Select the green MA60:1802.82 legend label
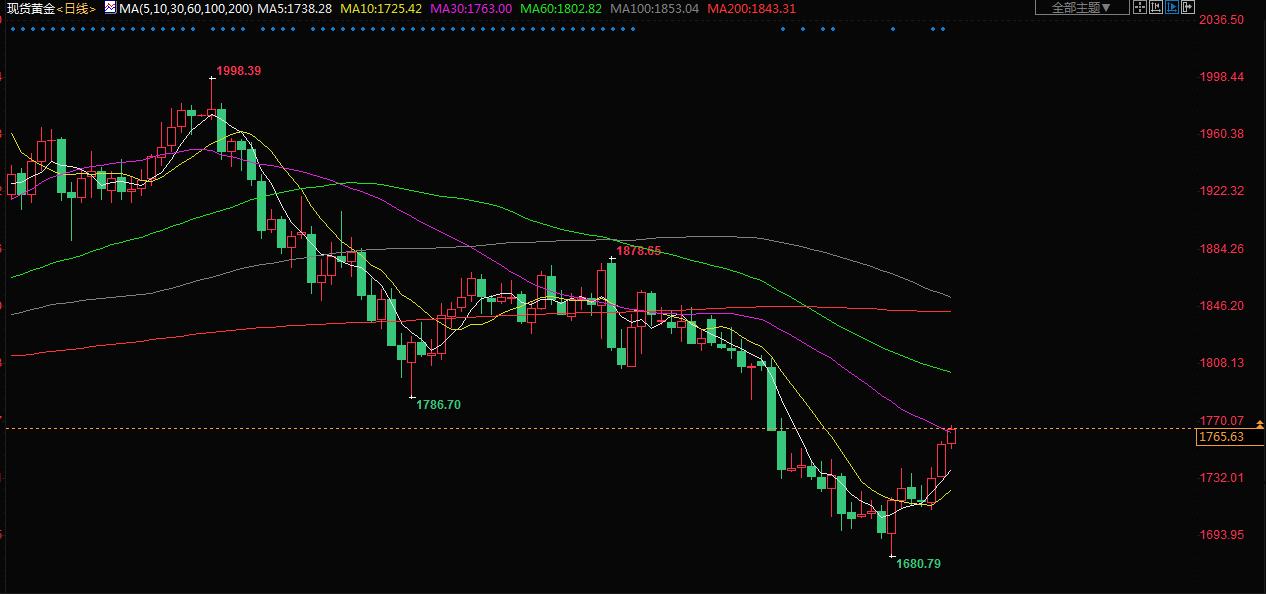The height and width of the screenshot is (594, 1266). point(560,8)
